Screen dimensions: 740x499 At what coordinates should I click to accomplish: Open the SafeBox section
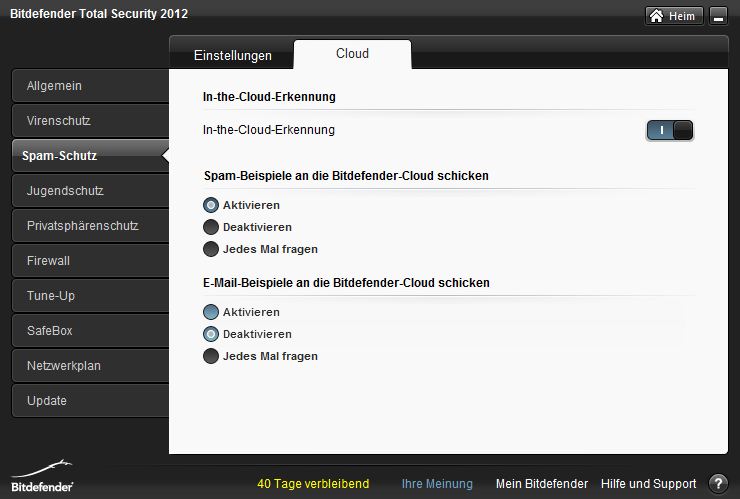91,330
